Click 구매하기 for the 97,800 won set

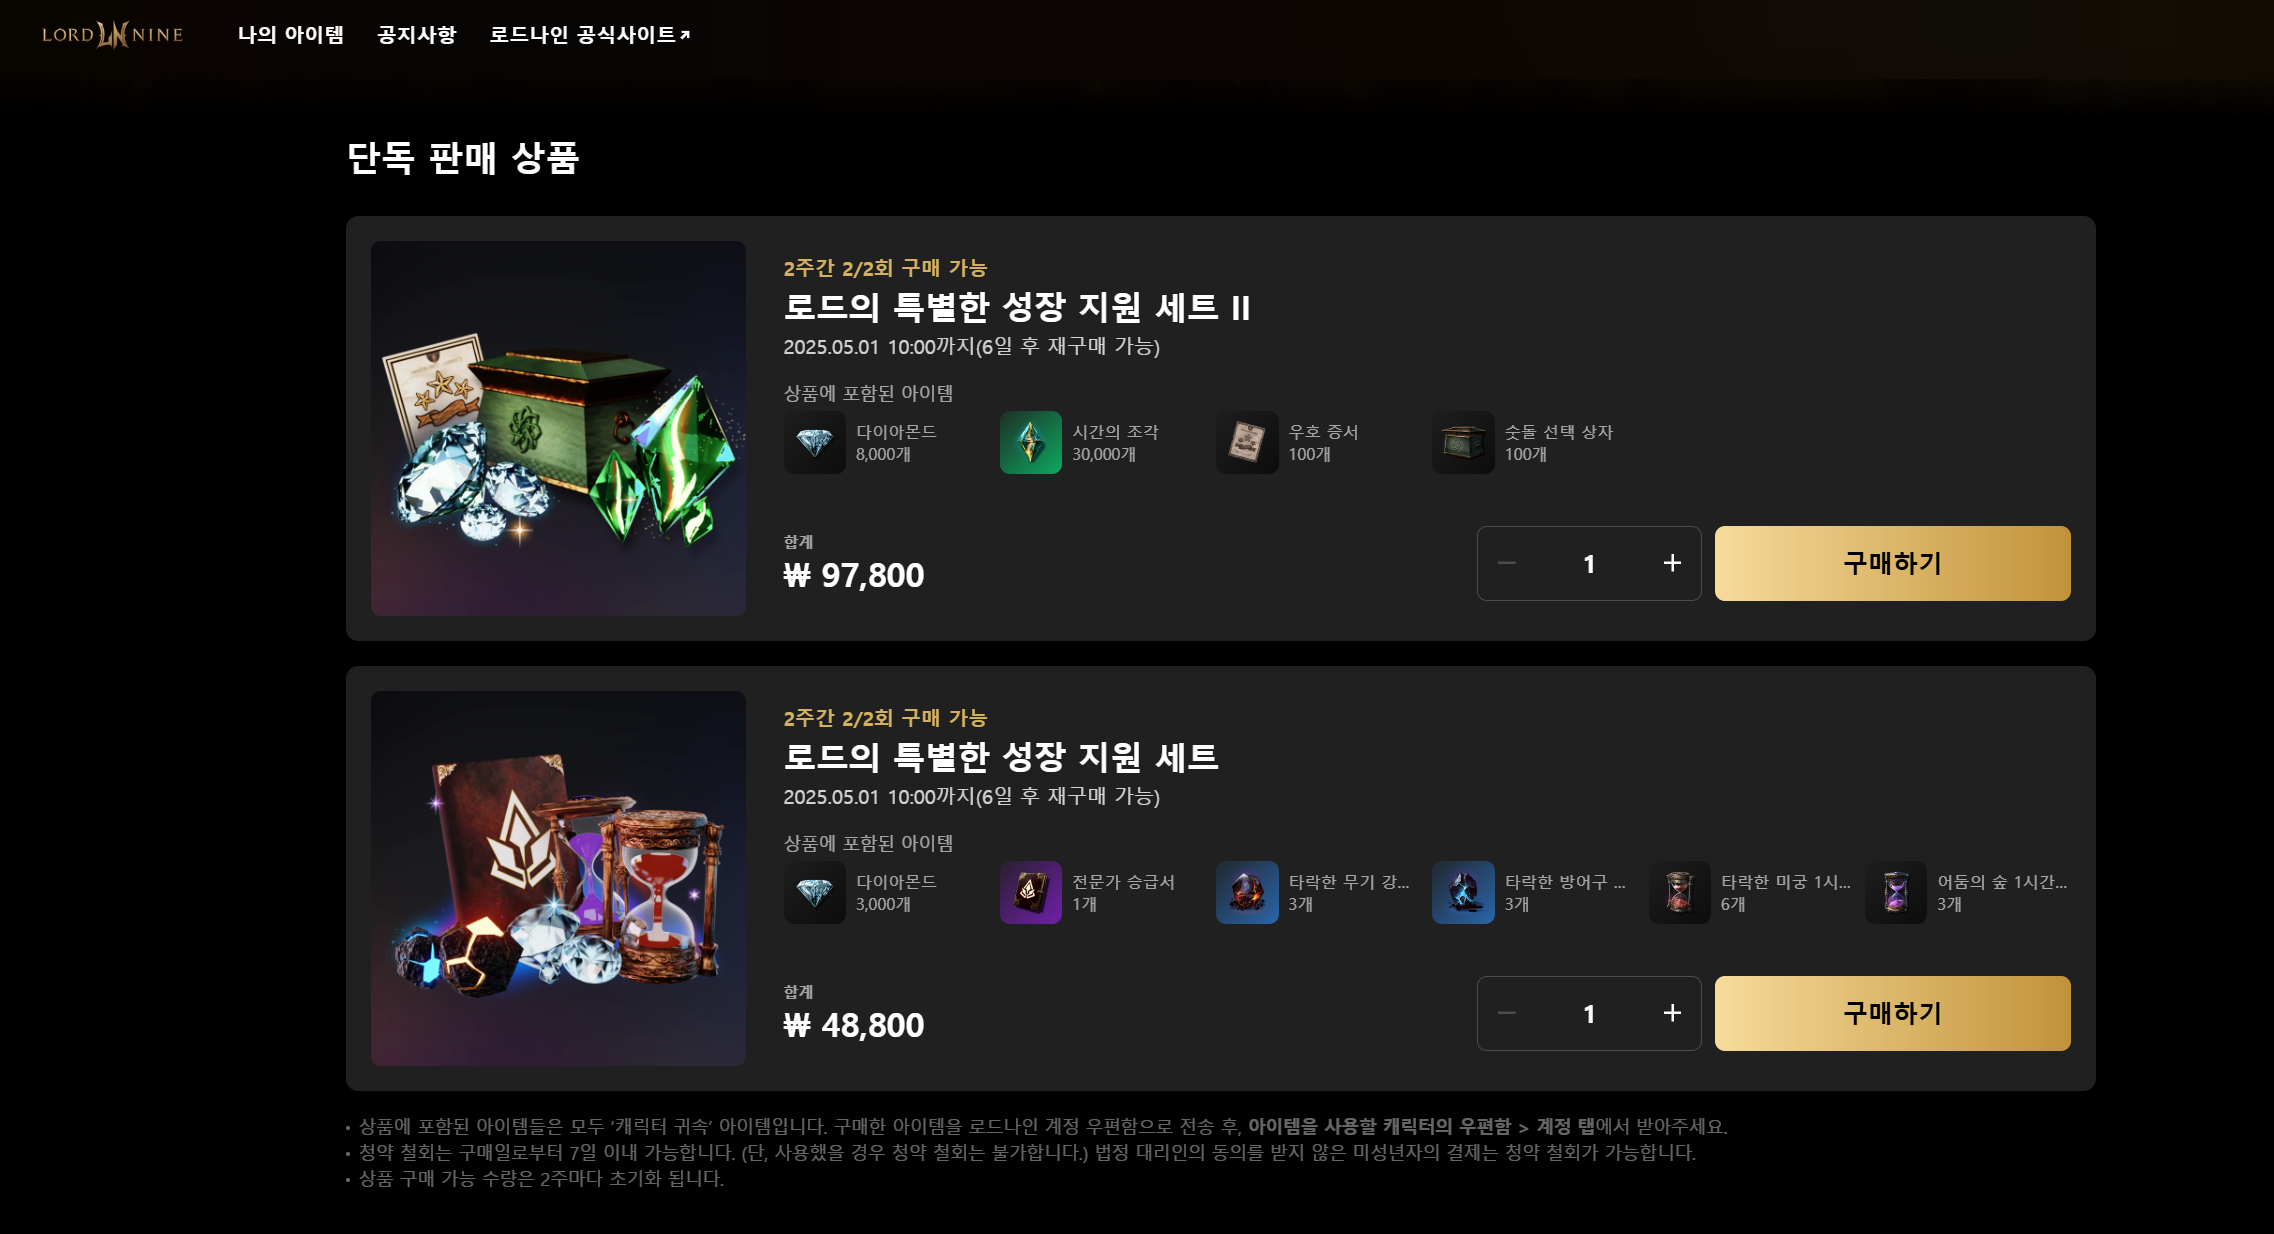pos(1892,563)
